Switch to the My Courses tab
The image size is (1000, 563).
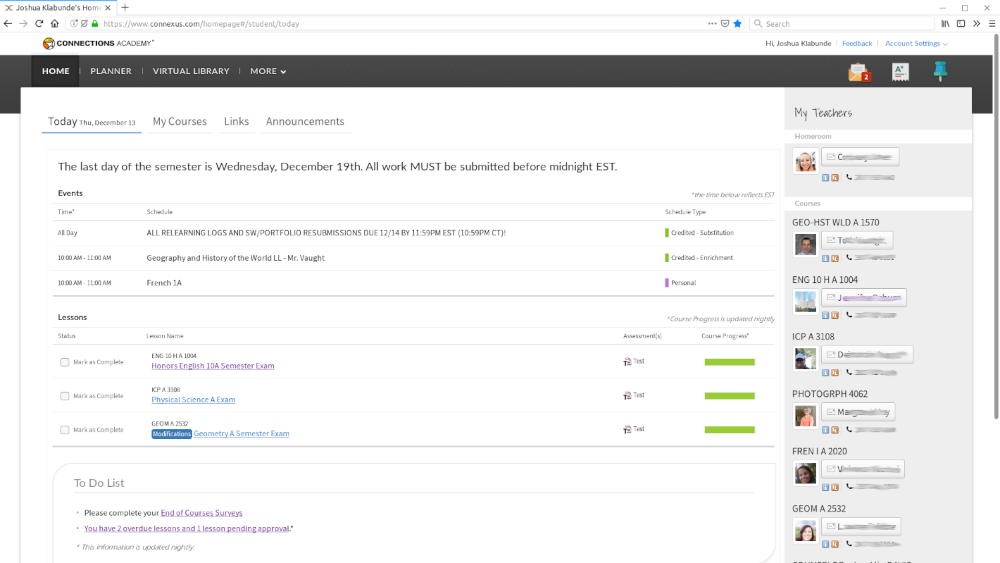click(x=179, y=122)
